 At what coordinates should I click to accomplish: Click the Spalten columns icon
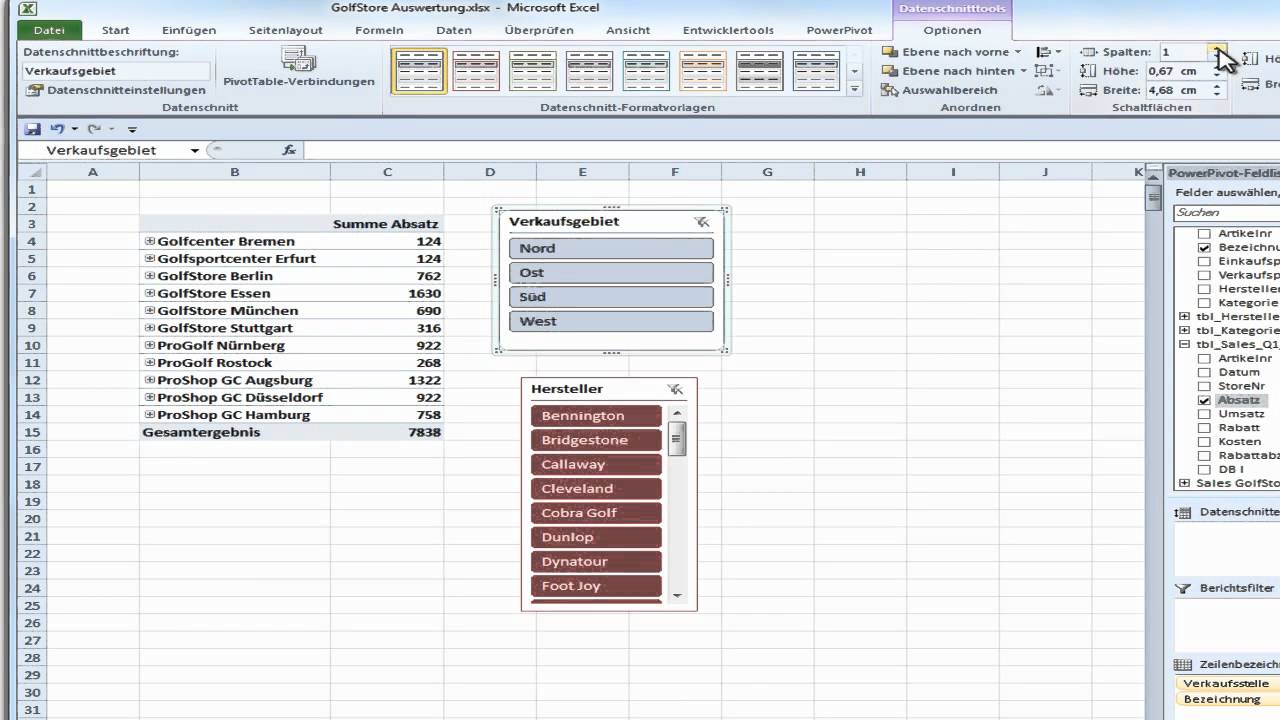tap(1088, 51)
